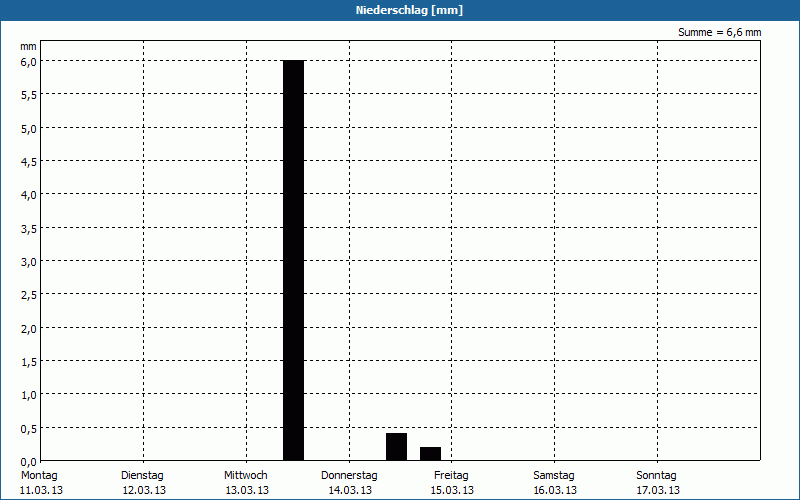Image resolution: width=800 pixels, height=500 pixels.
Task: Click the '3,5' y-axis value
Action: [x=29, y=229]
